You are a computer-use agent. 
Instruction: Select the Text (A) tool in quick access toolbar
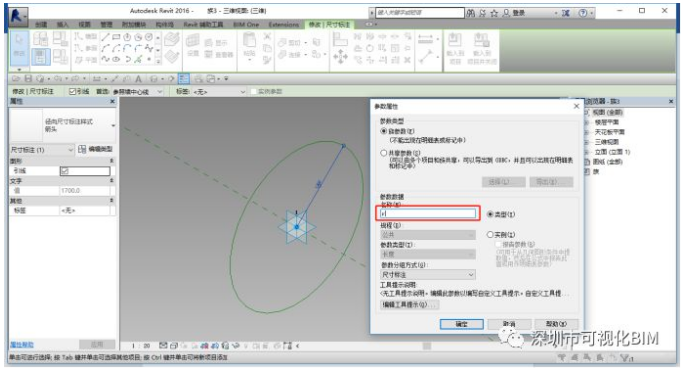tap(138, 79)
